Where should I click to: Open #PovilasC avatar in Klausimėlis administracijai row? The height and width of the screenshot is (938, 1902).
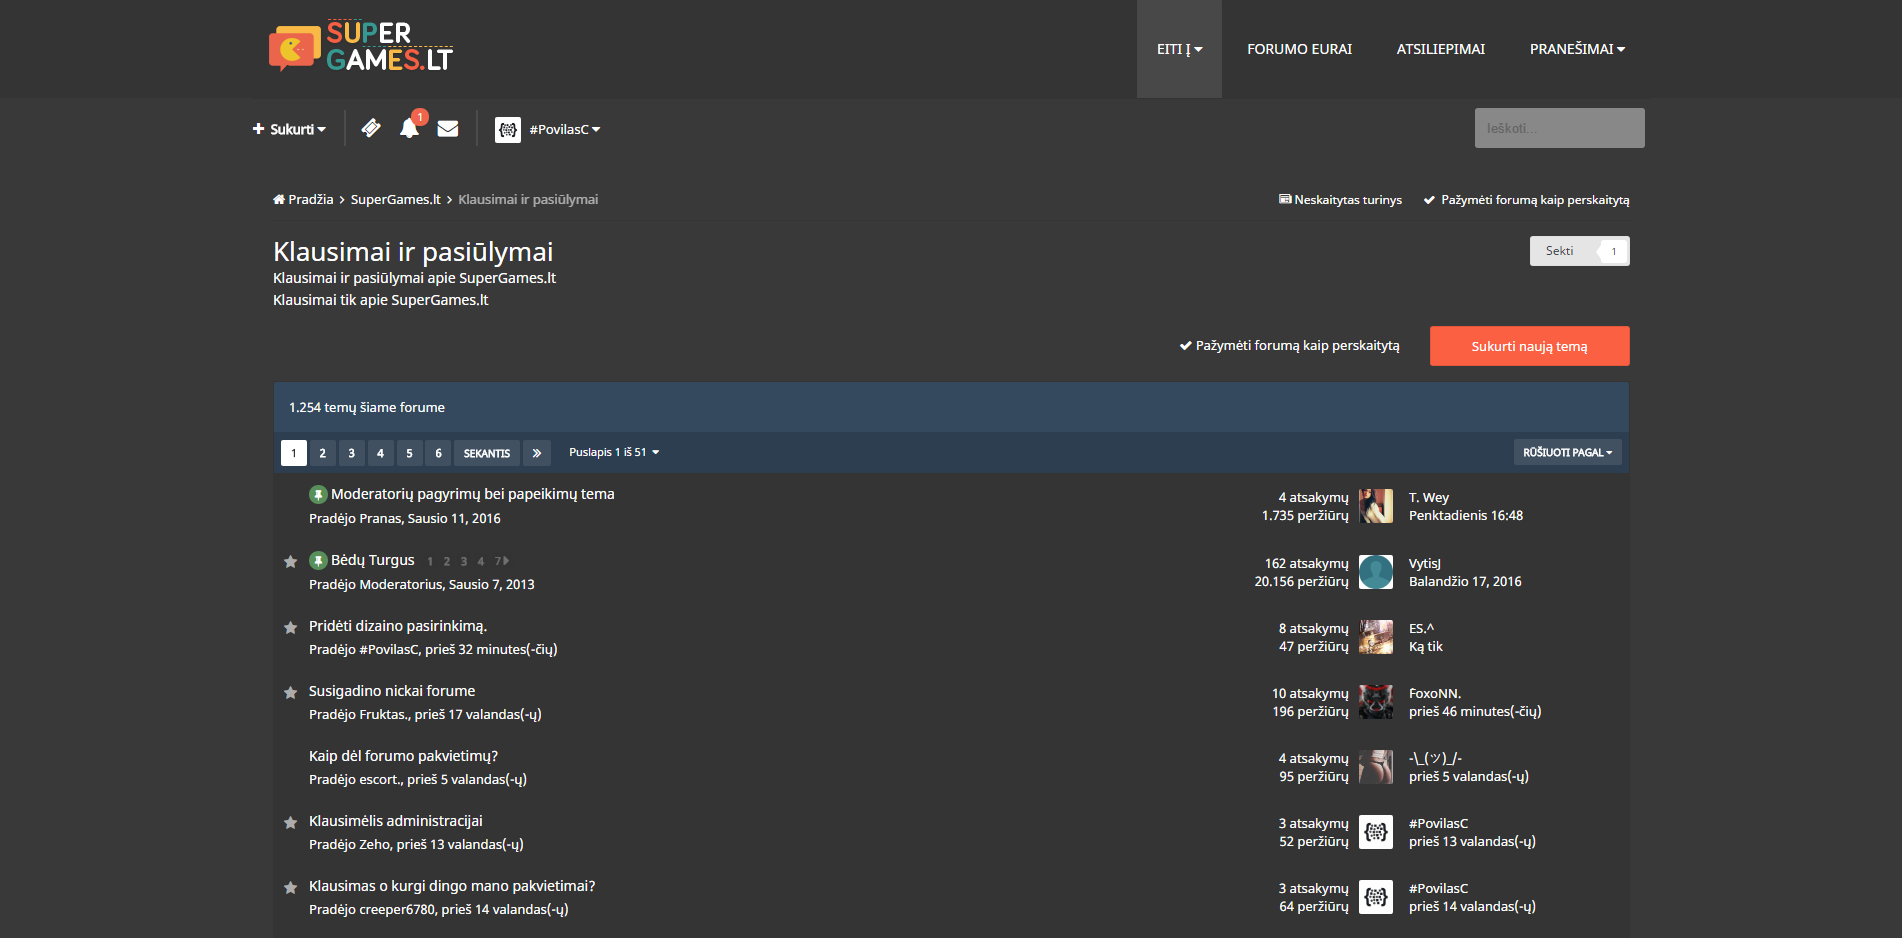pos(1376,832)
